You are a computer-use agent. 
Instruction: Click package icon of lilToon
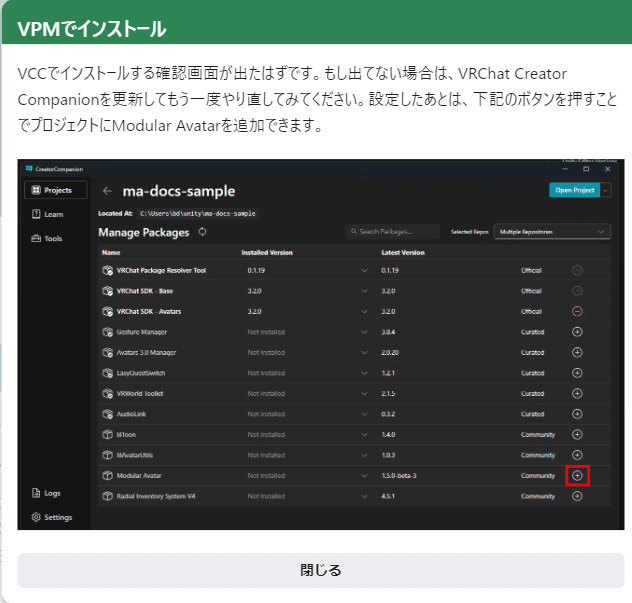click(x=107, y=435)
